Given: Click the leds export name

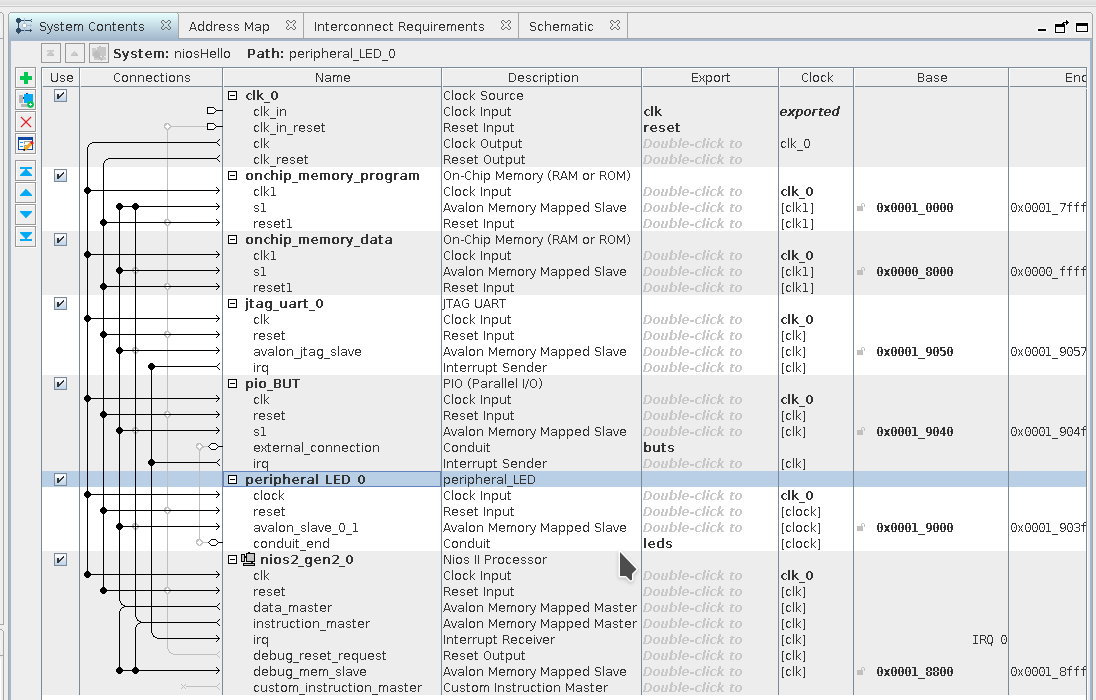Looking at the screenshot, I should pyautogui.click(x=658, y=544).
